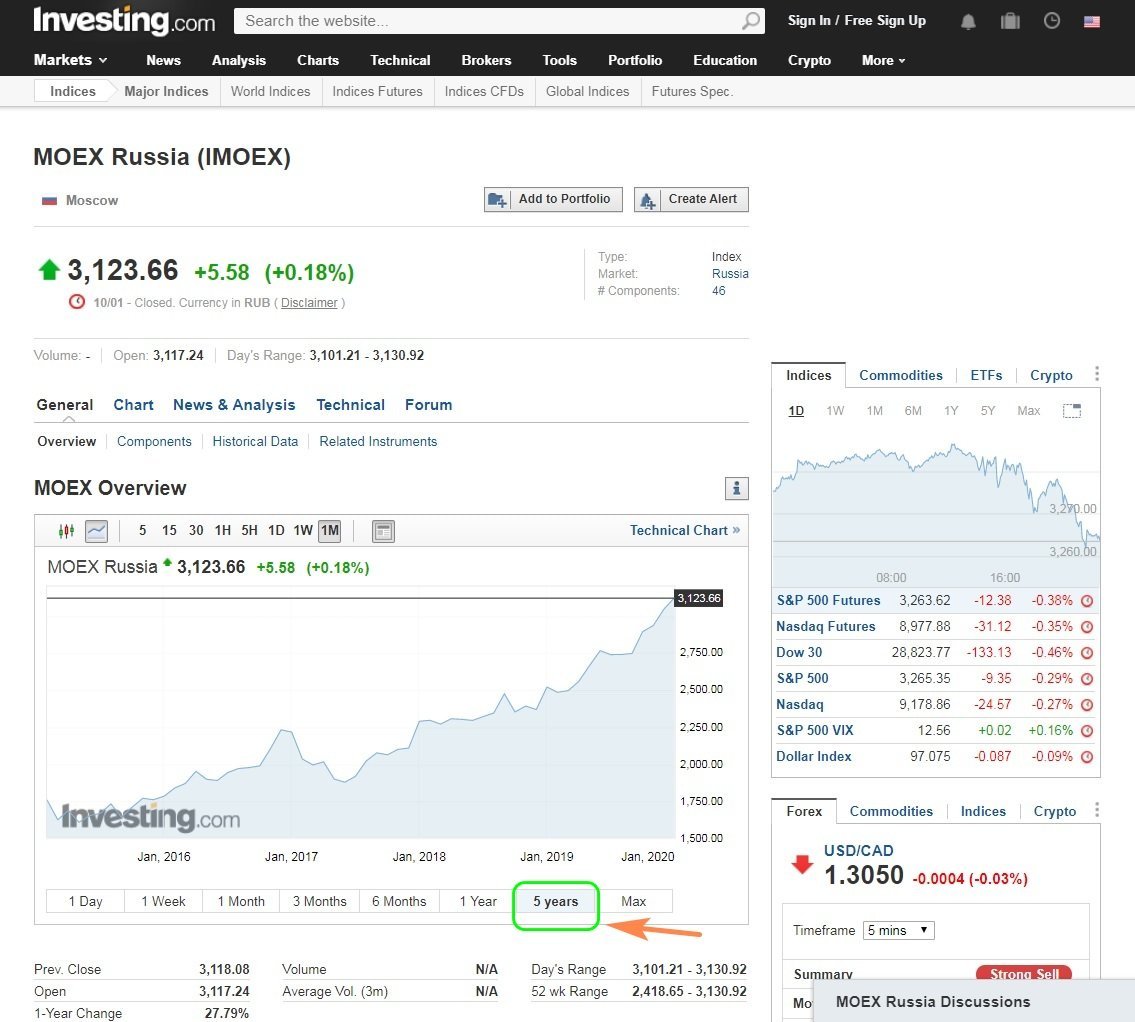Expand the More navigation menu
The height and width of the screenshot is (1022, 1135).
[883, 60]
